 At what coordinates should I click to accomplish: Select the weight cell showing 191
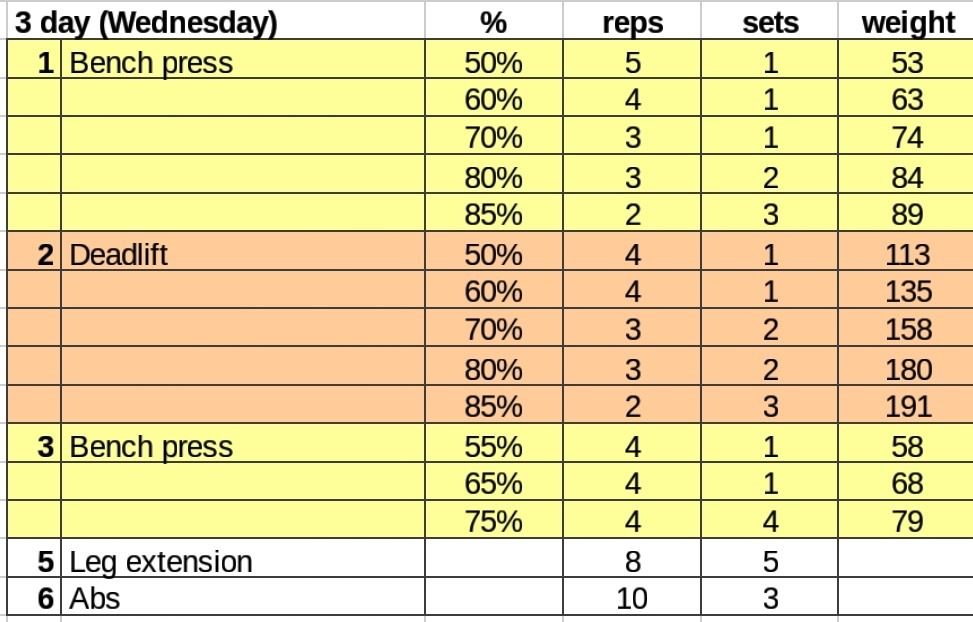point(908,407)
